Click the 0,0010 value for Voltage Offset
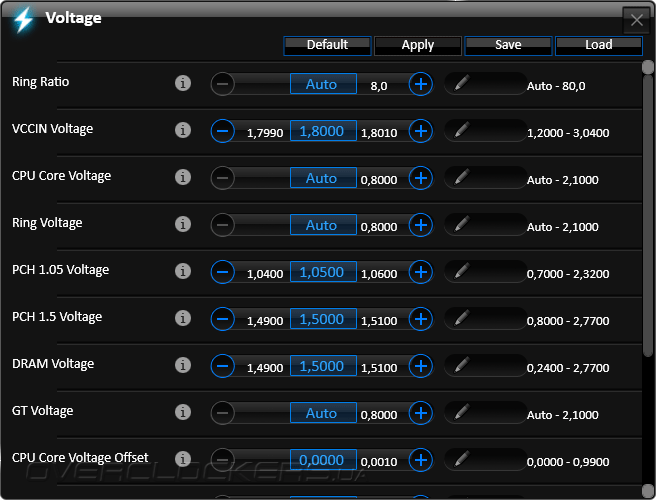Screen dimensions: 656x500 pyautogui.click(x=379, y=462)
